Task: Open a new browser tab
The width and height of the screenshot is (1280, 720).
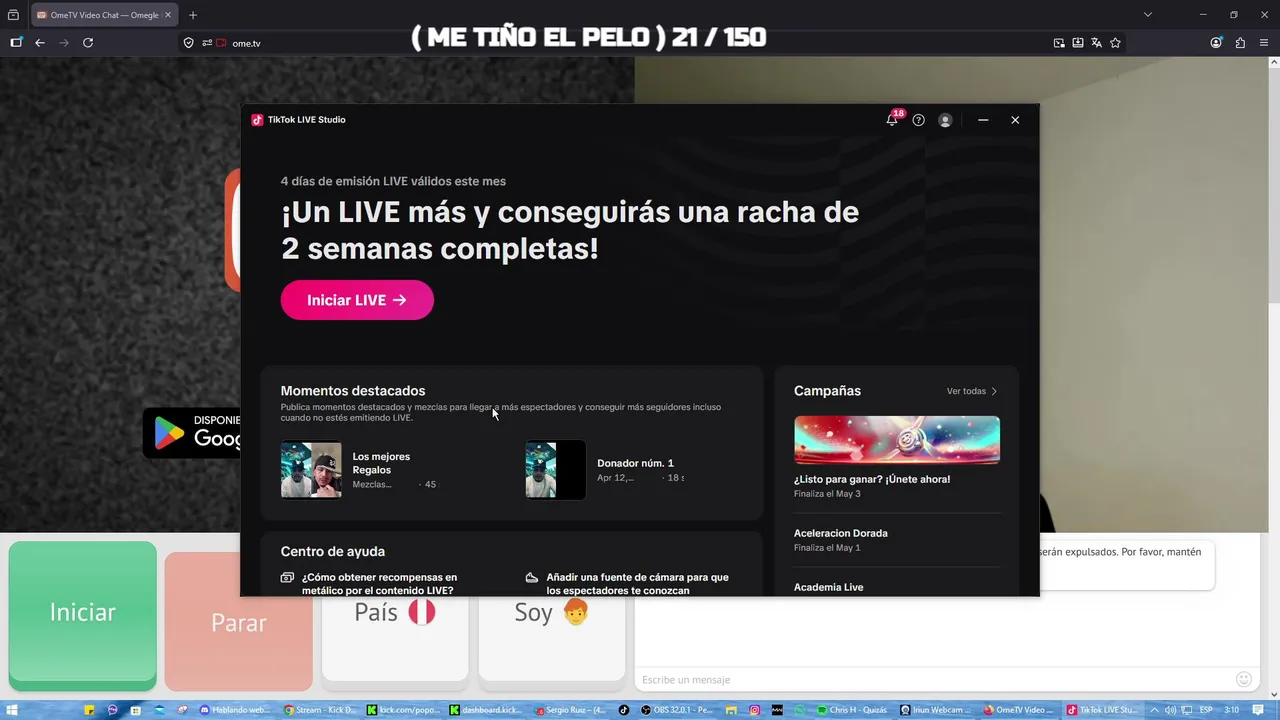Action: pyautogui.click(x=193, y=15)
